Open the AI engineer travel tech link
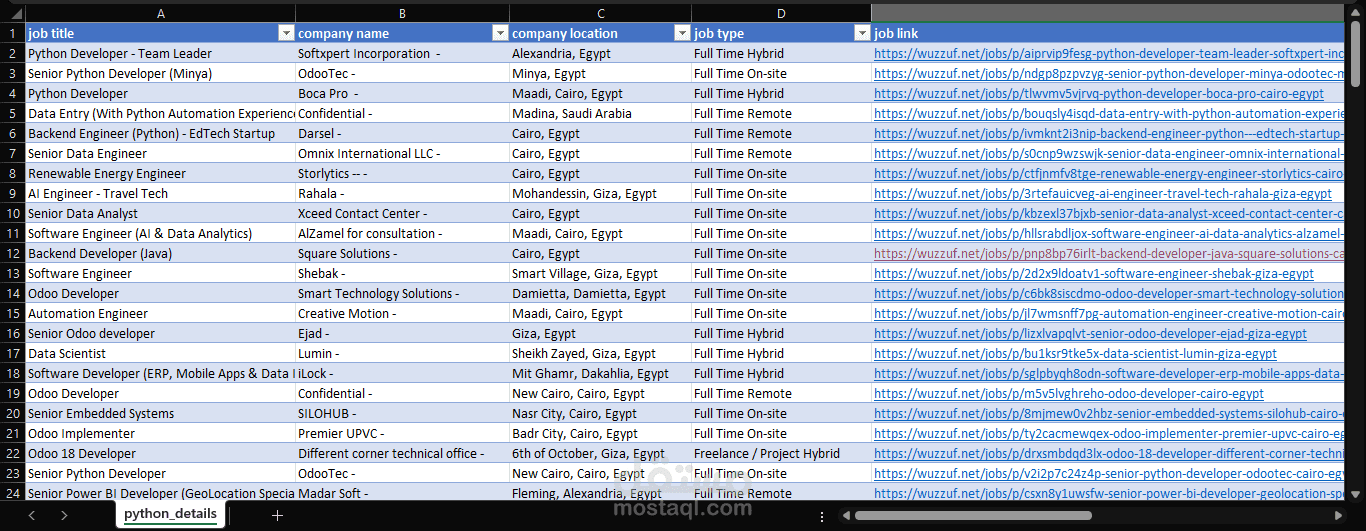Image resolution: width=1366 pixels, height=531 pixels. point(1103,193)
